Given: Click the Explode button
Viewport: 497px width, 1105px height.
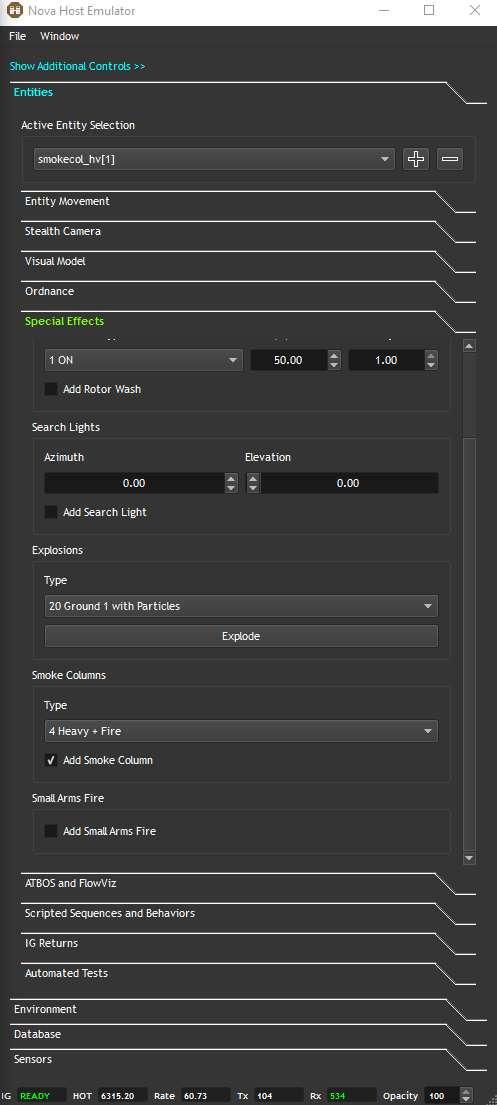Looking at the screenshot, I should 241,636.
